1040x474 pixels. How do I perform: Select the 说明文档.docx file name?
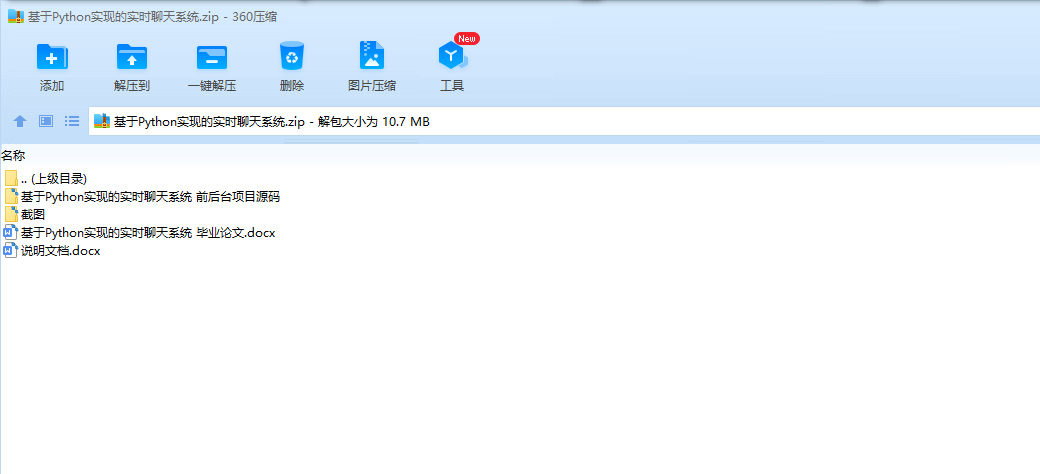60,252
